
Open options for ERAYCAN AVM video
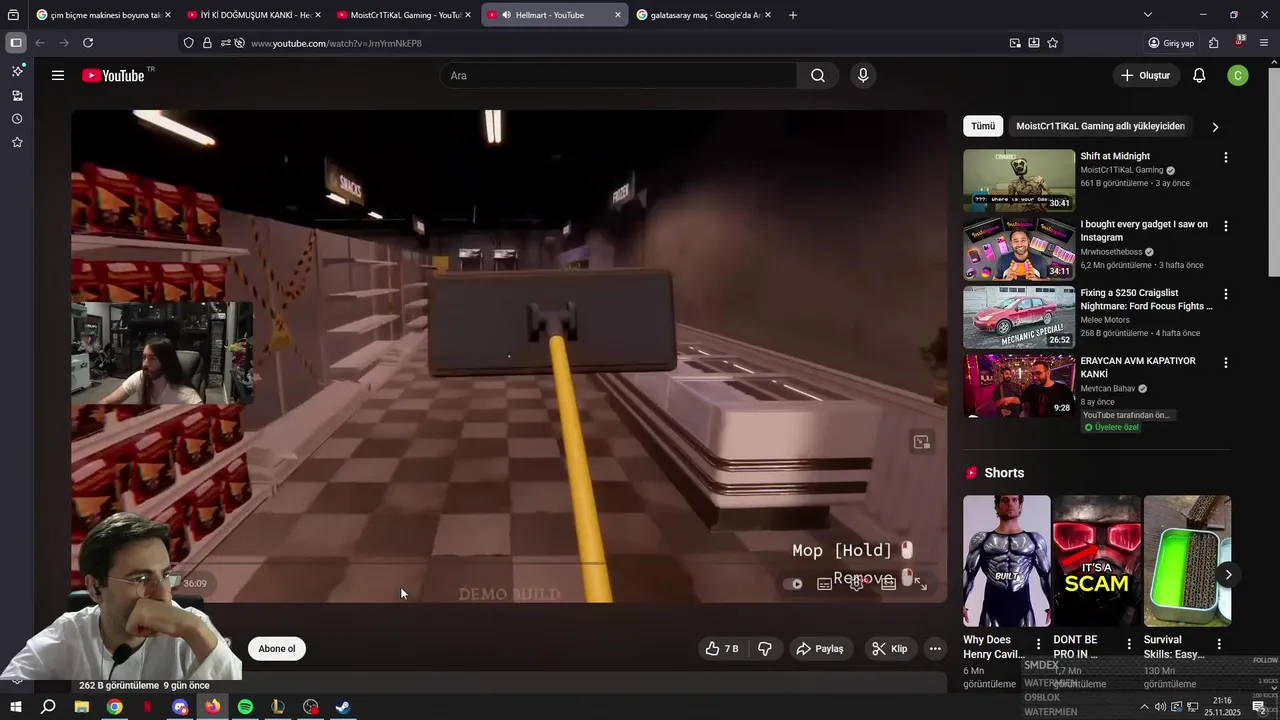[x=1225, y=363]
